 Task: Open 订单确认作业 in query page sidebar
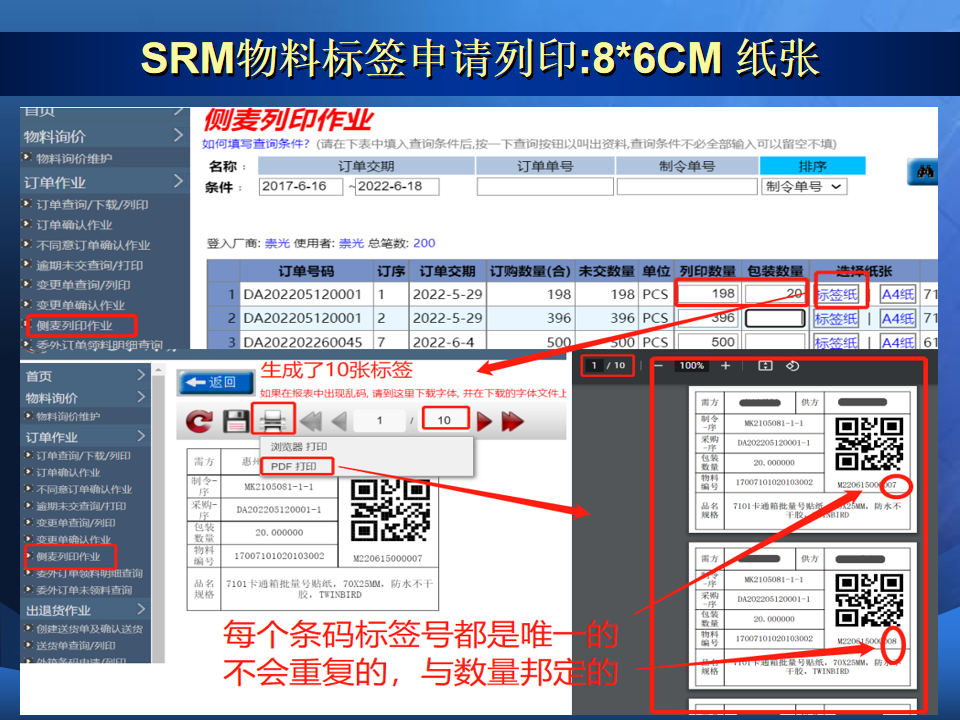click(73, 225)
